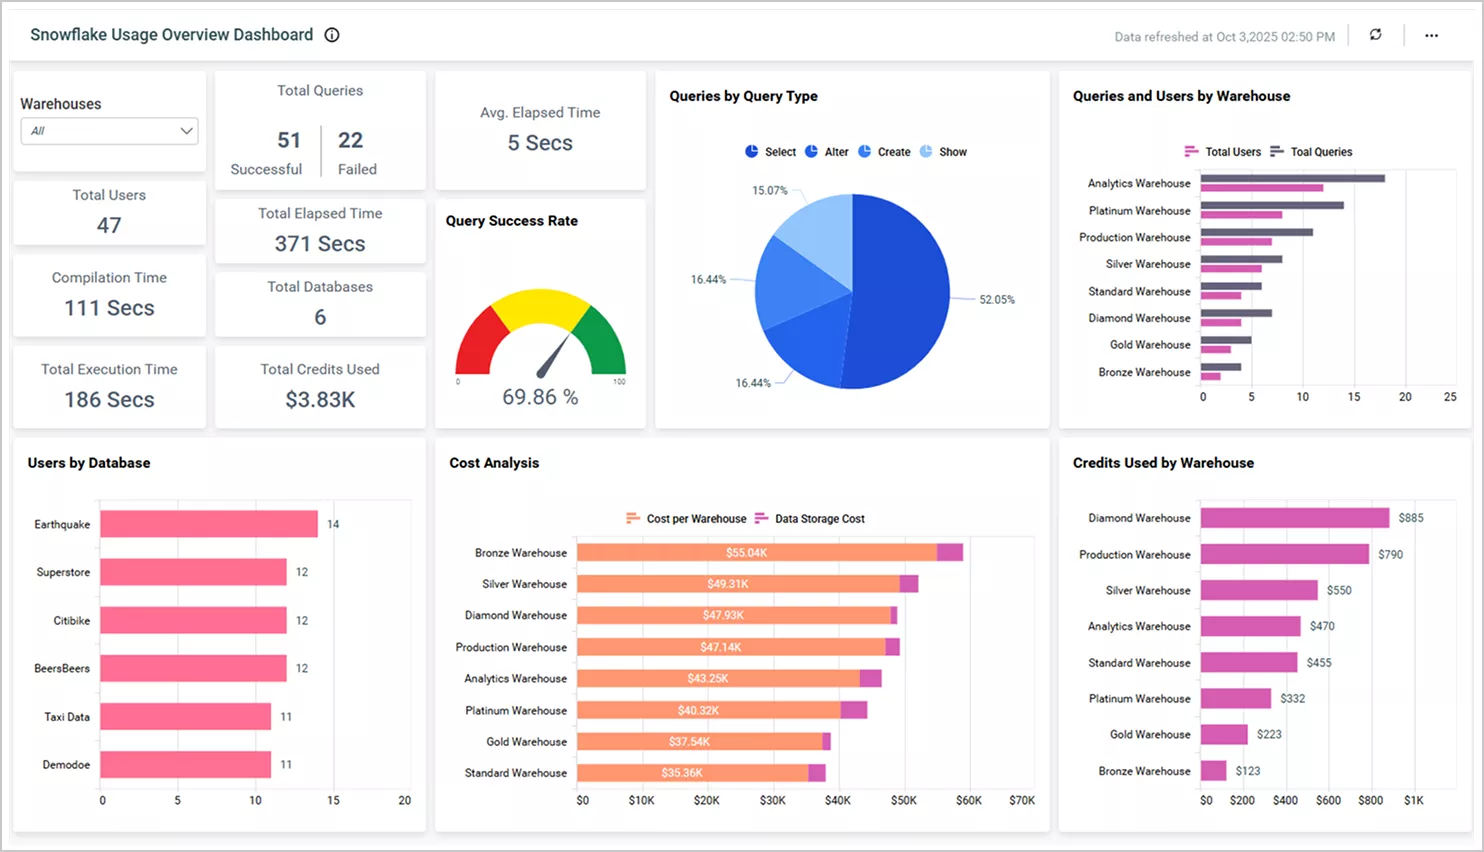Click the info icon next to dashboard title

(331, 34)
